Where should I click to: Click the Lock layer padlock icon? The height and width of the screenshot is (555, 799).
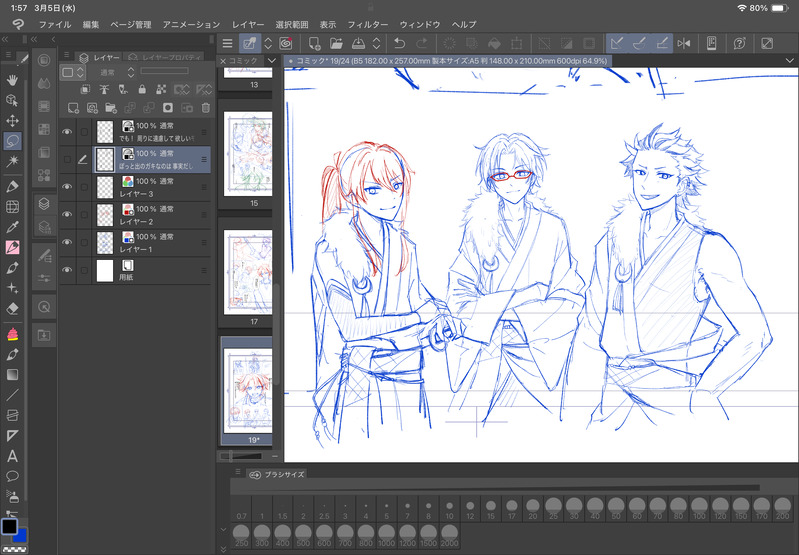[x=142, y=89]
